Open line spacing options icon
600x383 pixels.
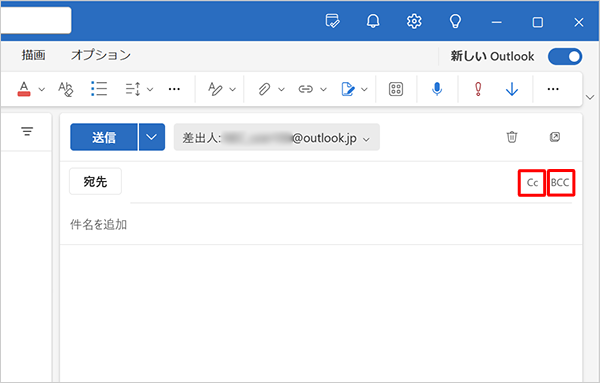133,89
